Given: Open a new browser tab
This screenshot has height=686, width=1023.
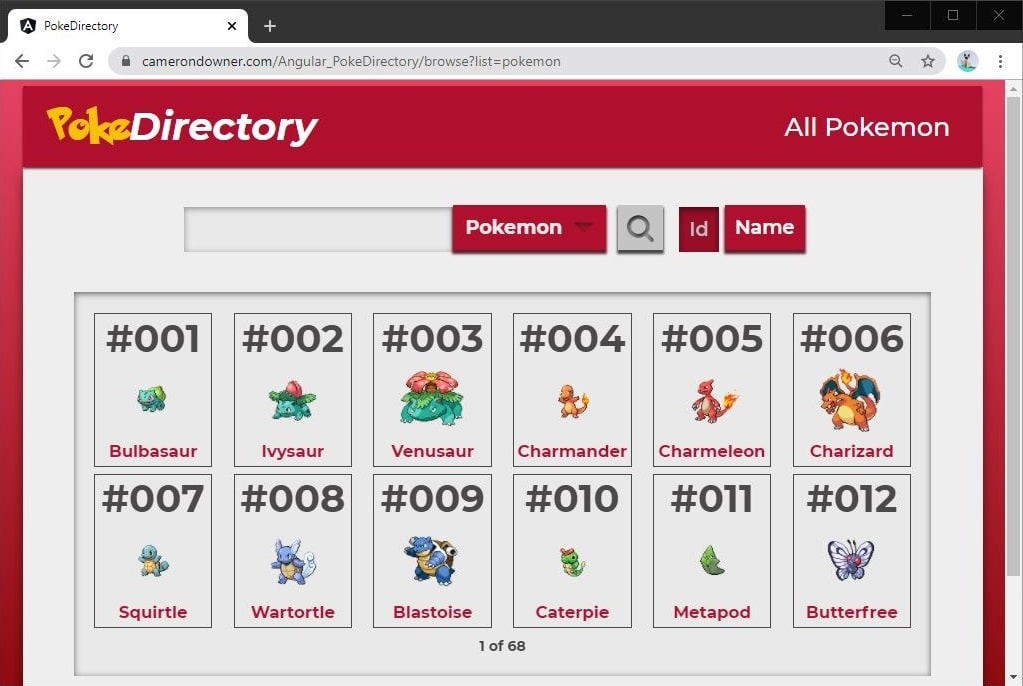Looking at the screenshot, I should (x=269, y=26).
